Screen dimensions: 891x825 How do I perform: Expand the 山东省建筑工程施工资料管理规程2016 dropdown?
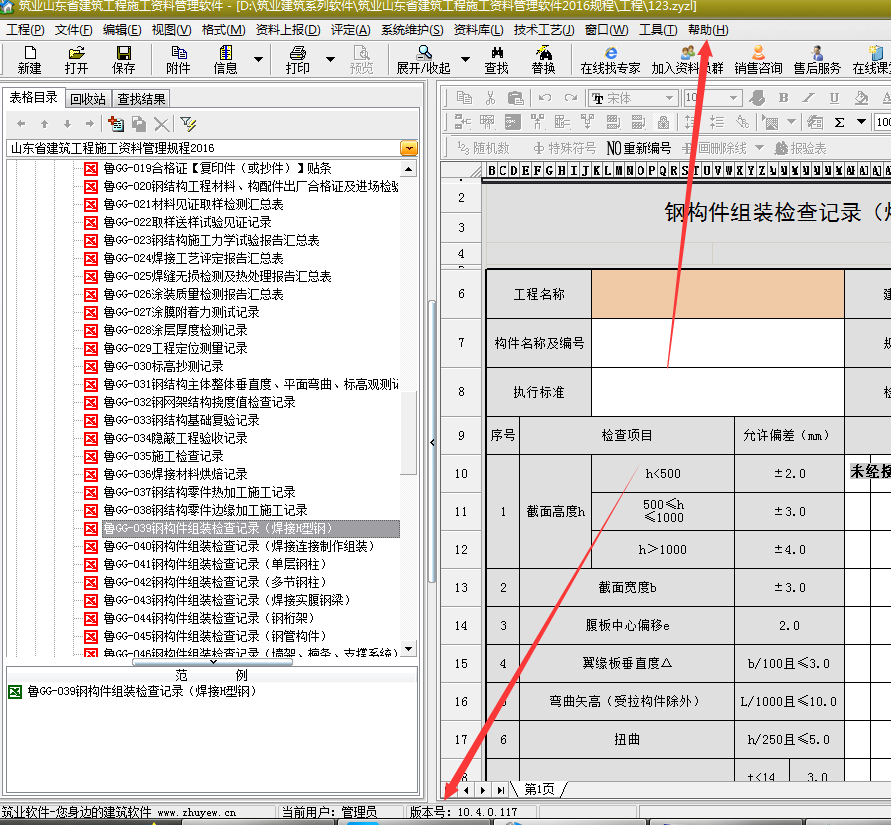408,148
